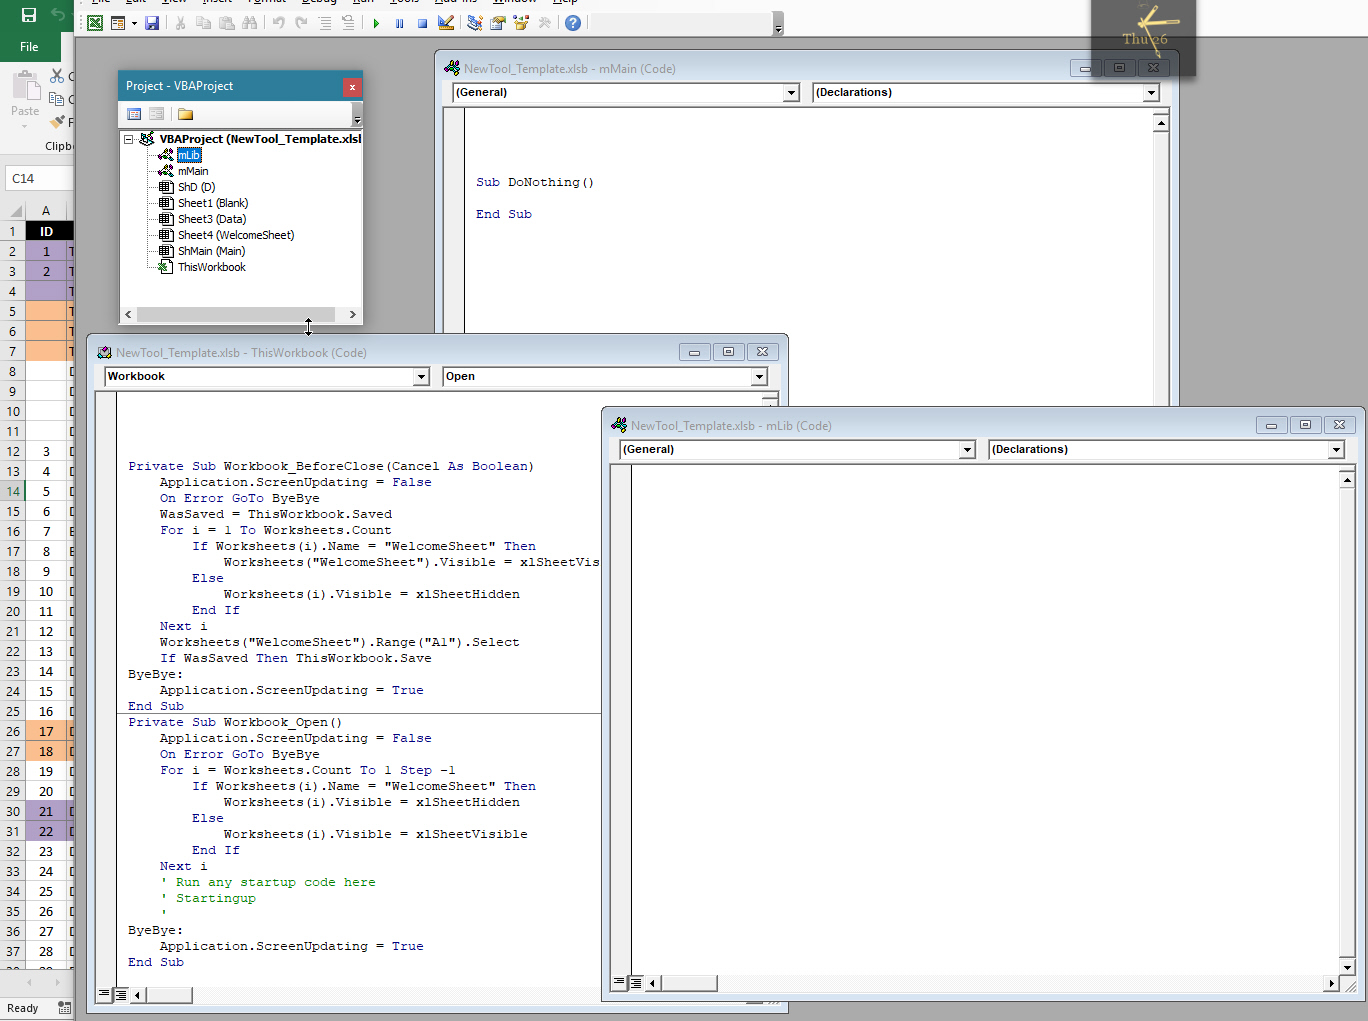Open the Object Browser toolbar icon
Screen dimensions: 1368x1021
coord(520,23)
